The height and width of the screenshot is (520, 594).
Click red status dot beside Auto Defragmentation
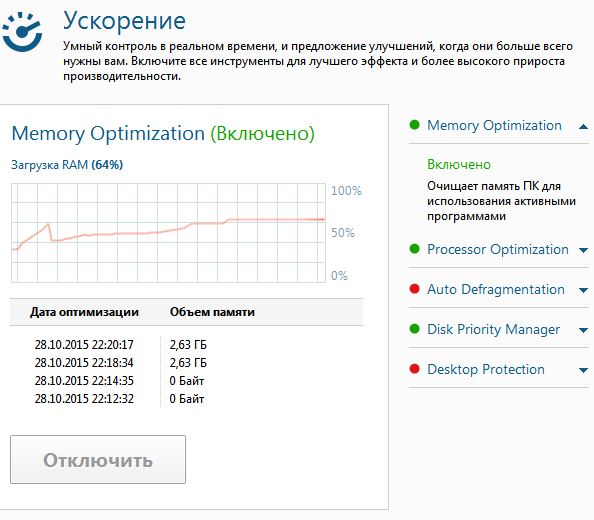click(414, 289)
